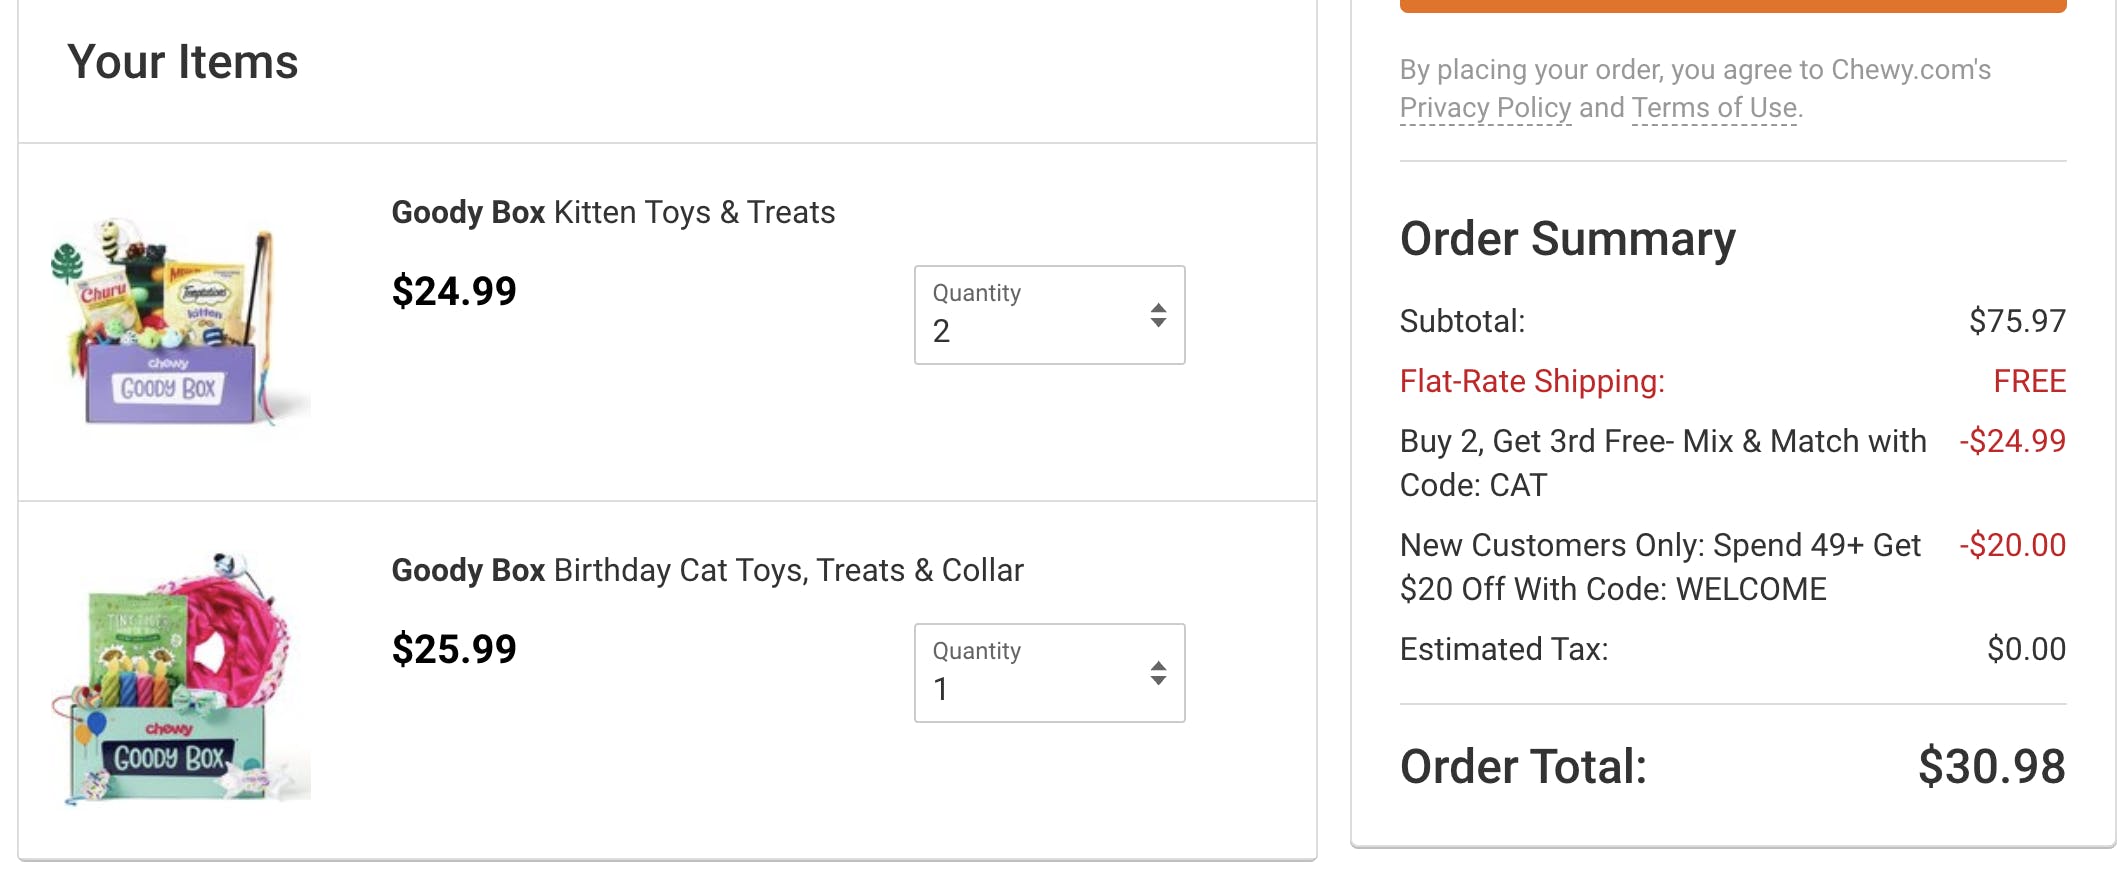The image size is (2127, 869).
Task: Select the New Customers Only WELCOME promo text
Action: click(1660, 566)
